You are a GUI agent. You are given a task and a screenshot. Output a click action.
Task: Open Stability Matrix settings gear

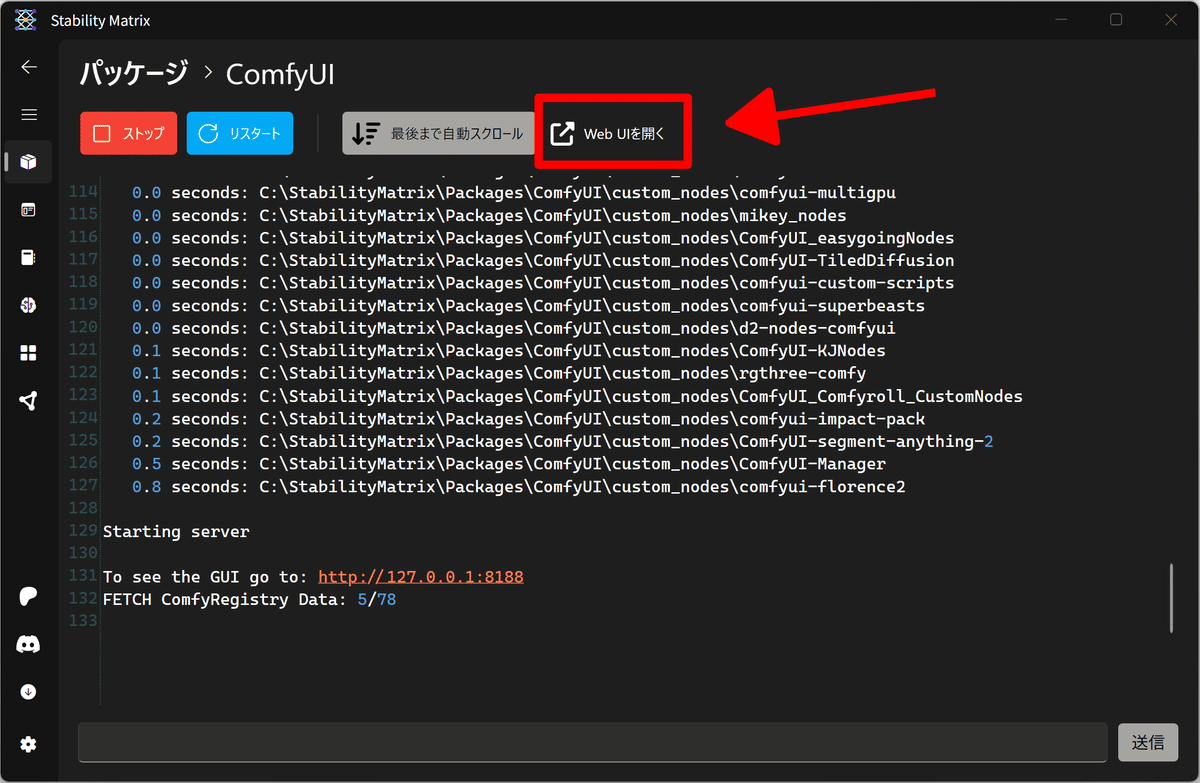click(x=28, y=744)
